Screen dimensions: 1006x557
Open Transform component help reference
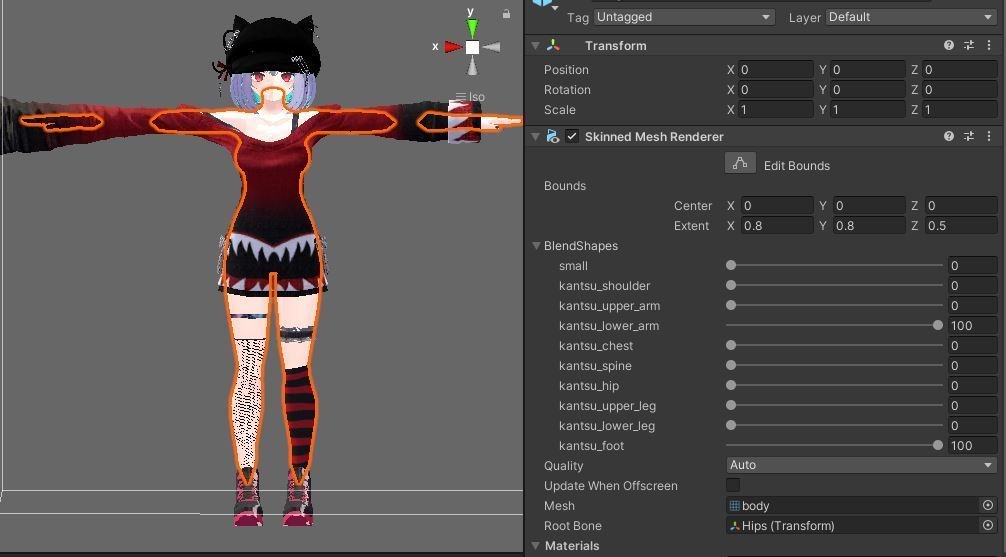click(949, 45)
